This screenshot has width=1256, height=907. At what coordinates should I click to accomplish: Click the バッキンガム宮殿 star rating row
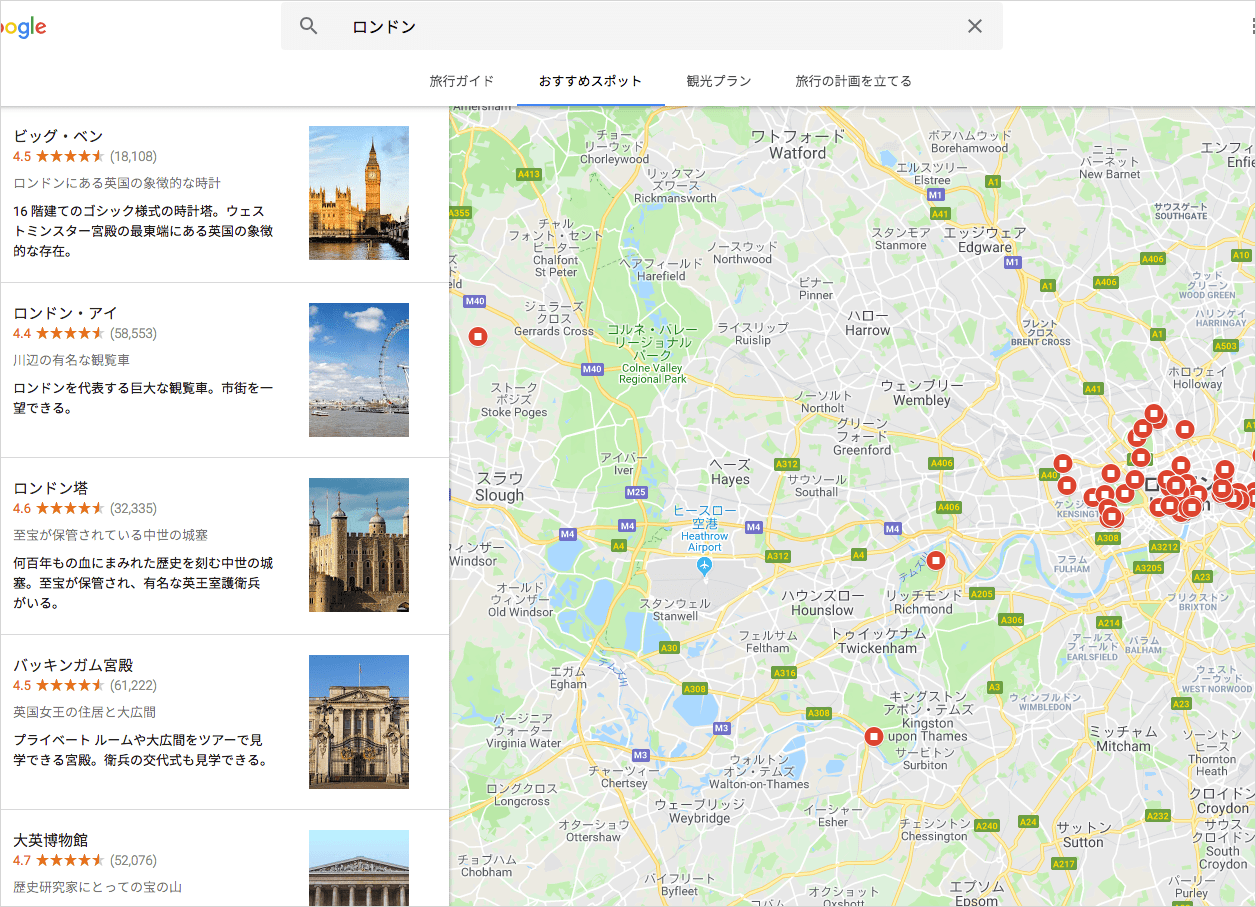85,685
